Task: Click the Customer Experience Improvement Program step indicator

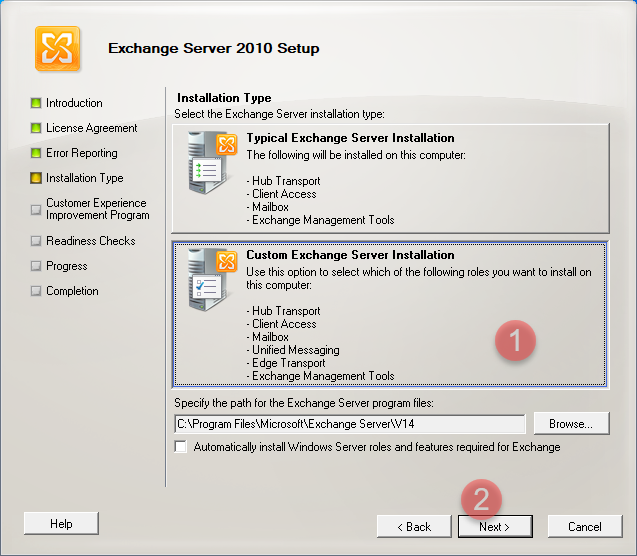Action: pos(36,210)
